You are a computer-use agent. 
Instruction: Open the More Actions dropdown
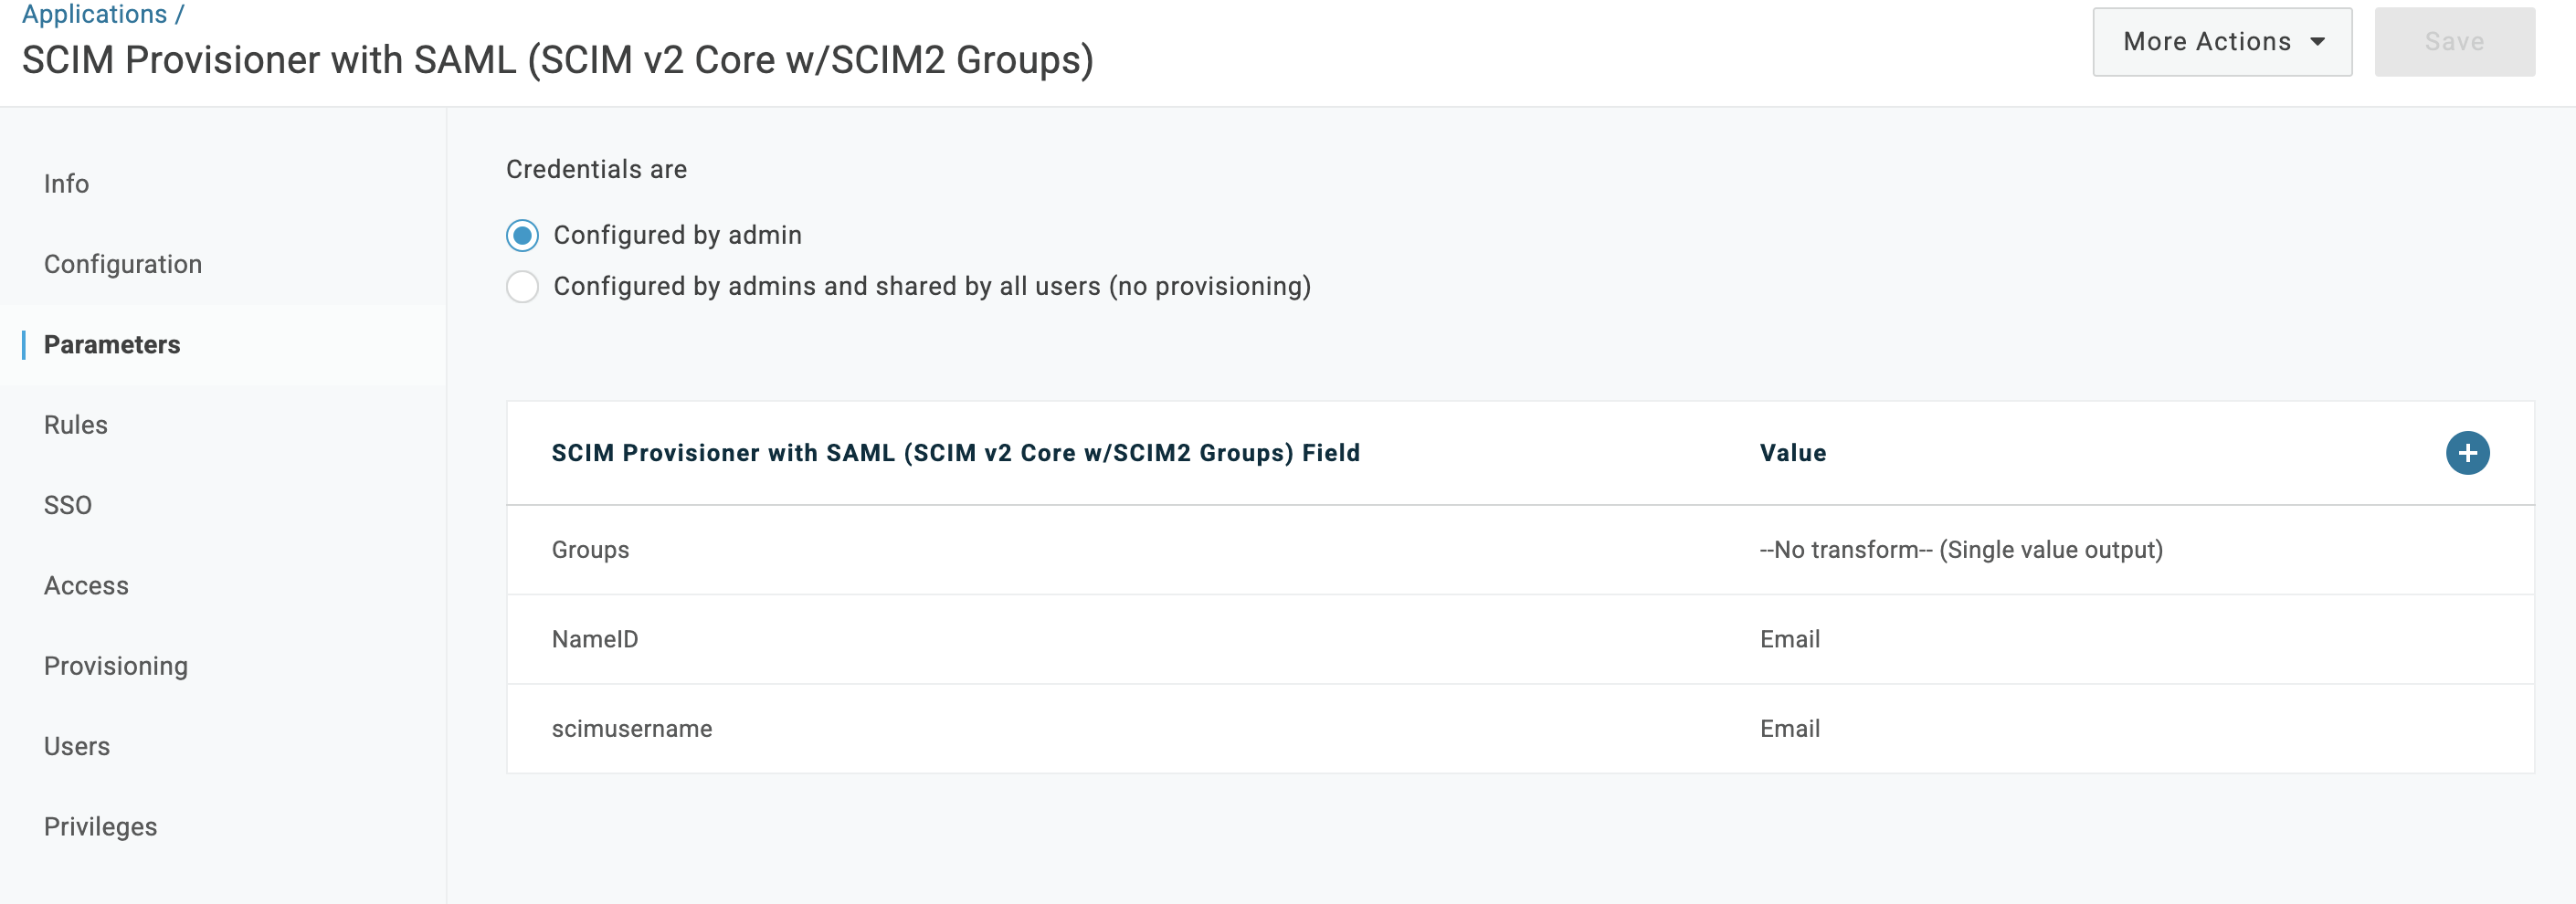(x=2221, y=42)
